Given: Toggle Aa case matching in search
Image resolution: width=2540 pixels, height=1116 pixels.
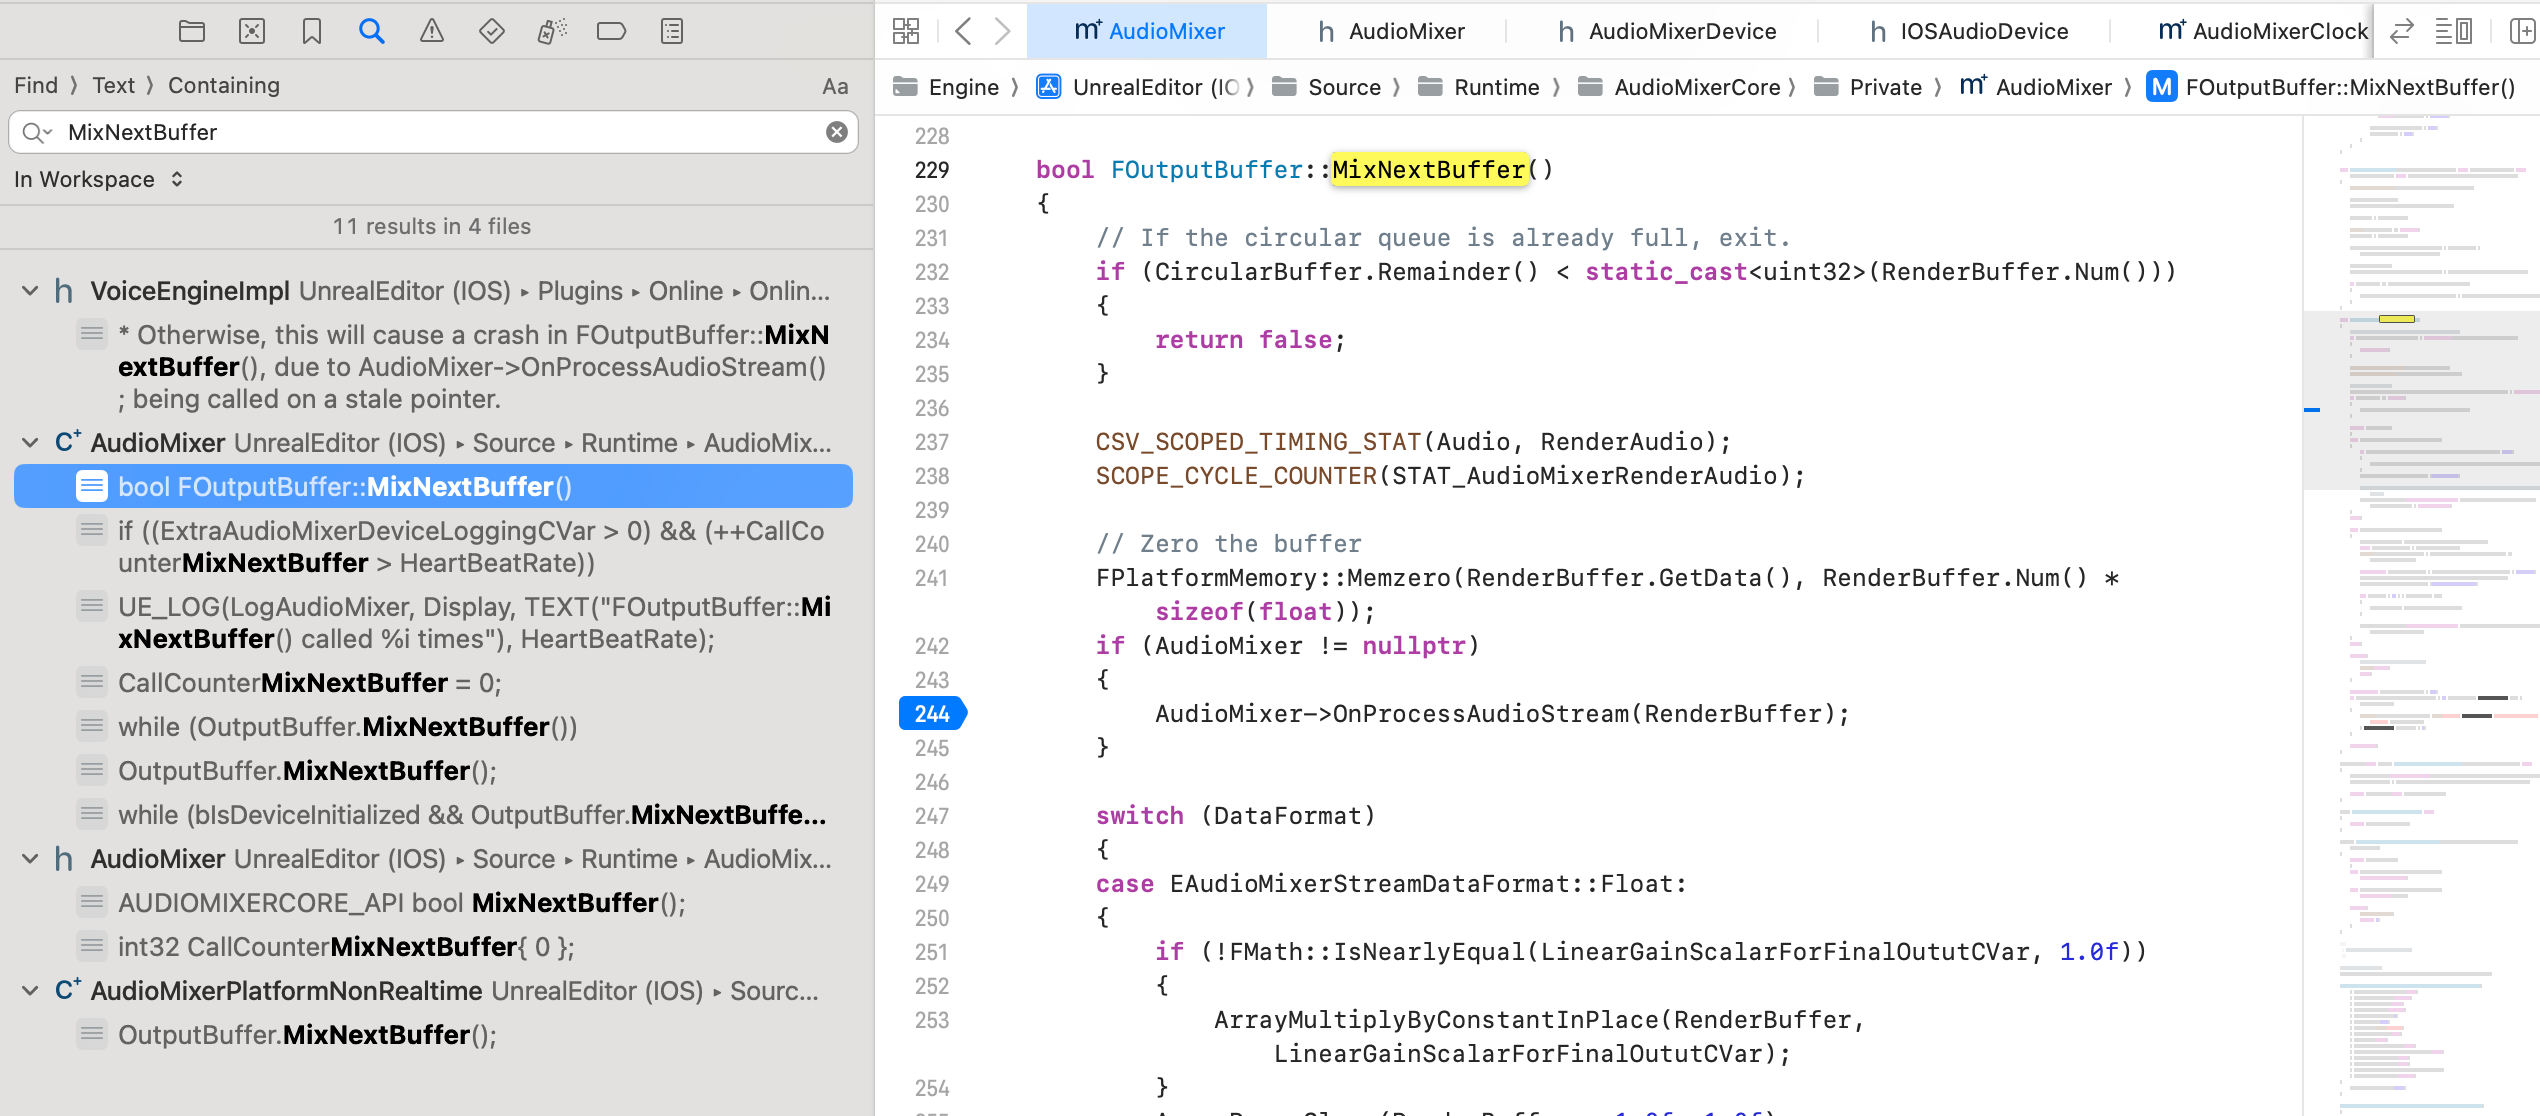Looking at the screenshot, I should [x=835, y=87].
